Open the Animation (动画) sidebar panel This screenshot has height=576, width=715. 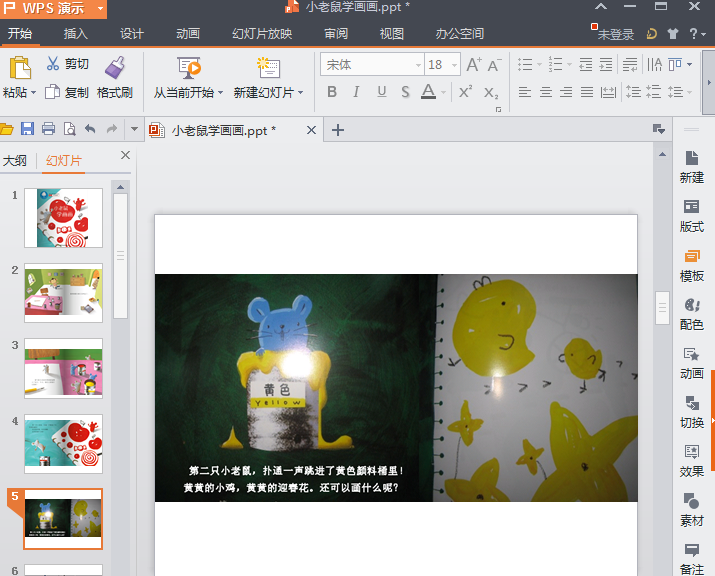692,363
